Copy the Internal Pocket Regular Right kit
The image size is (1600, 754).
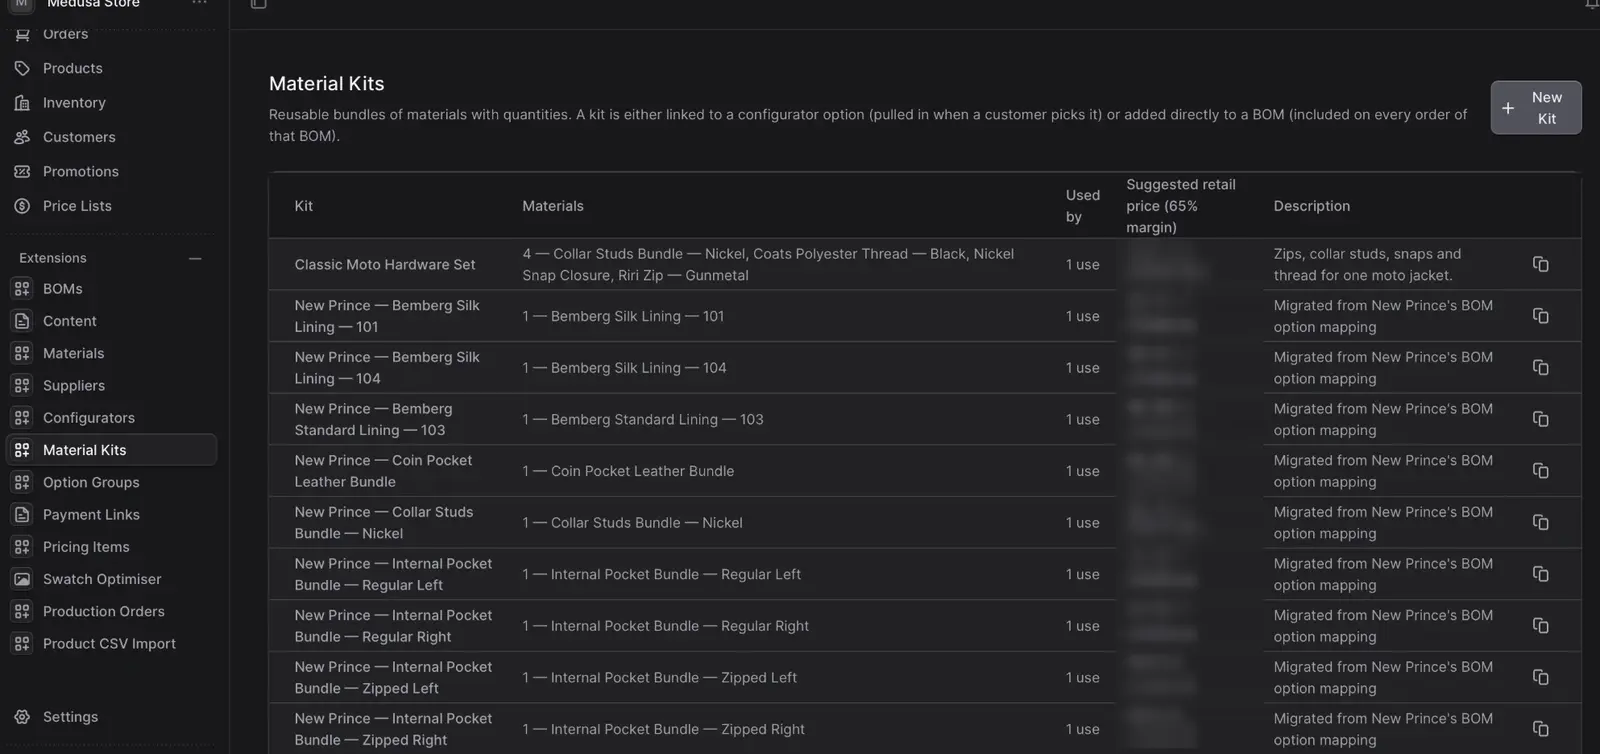click(x=1541, y=626)
